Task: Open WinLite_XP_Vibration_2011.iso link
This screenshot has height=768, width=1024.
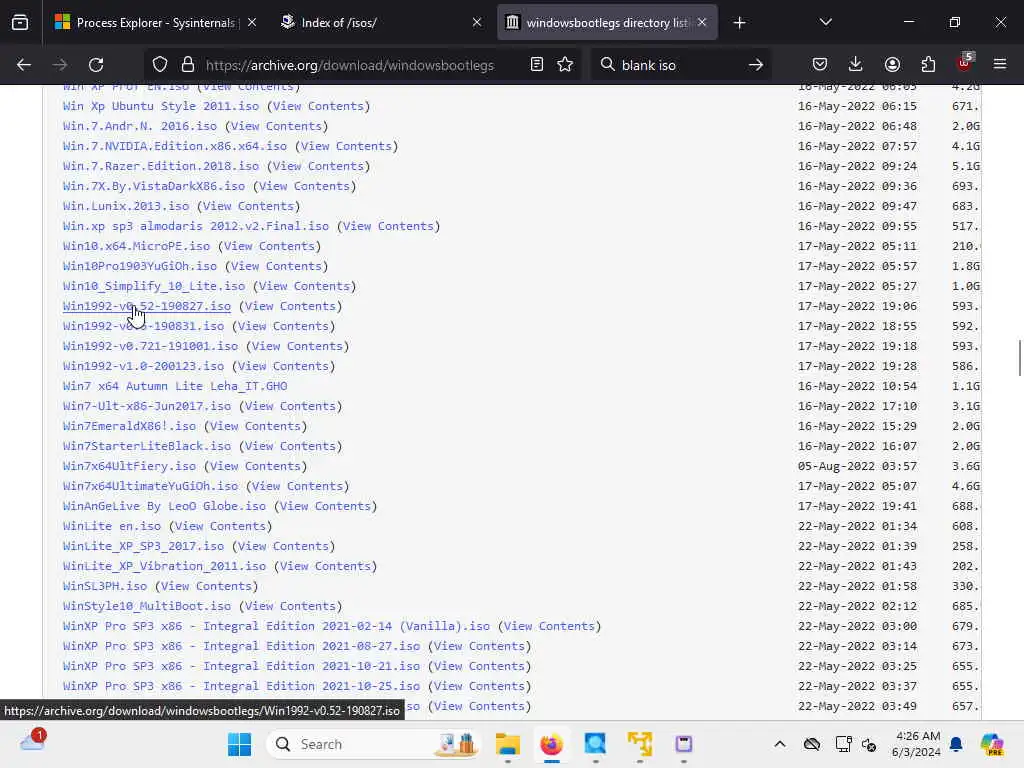Action: pyautogui.click(x=165, y=566)
